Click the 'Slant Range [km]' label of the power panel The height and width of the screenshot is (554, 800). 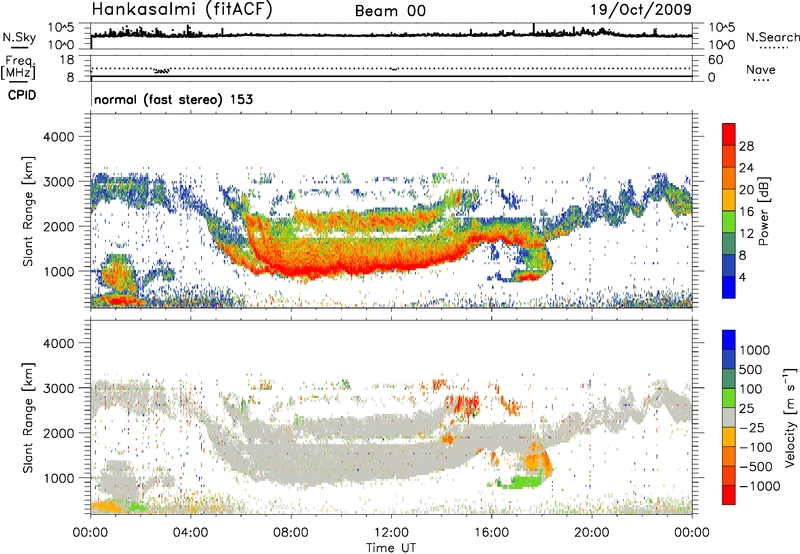pos(28,211)
